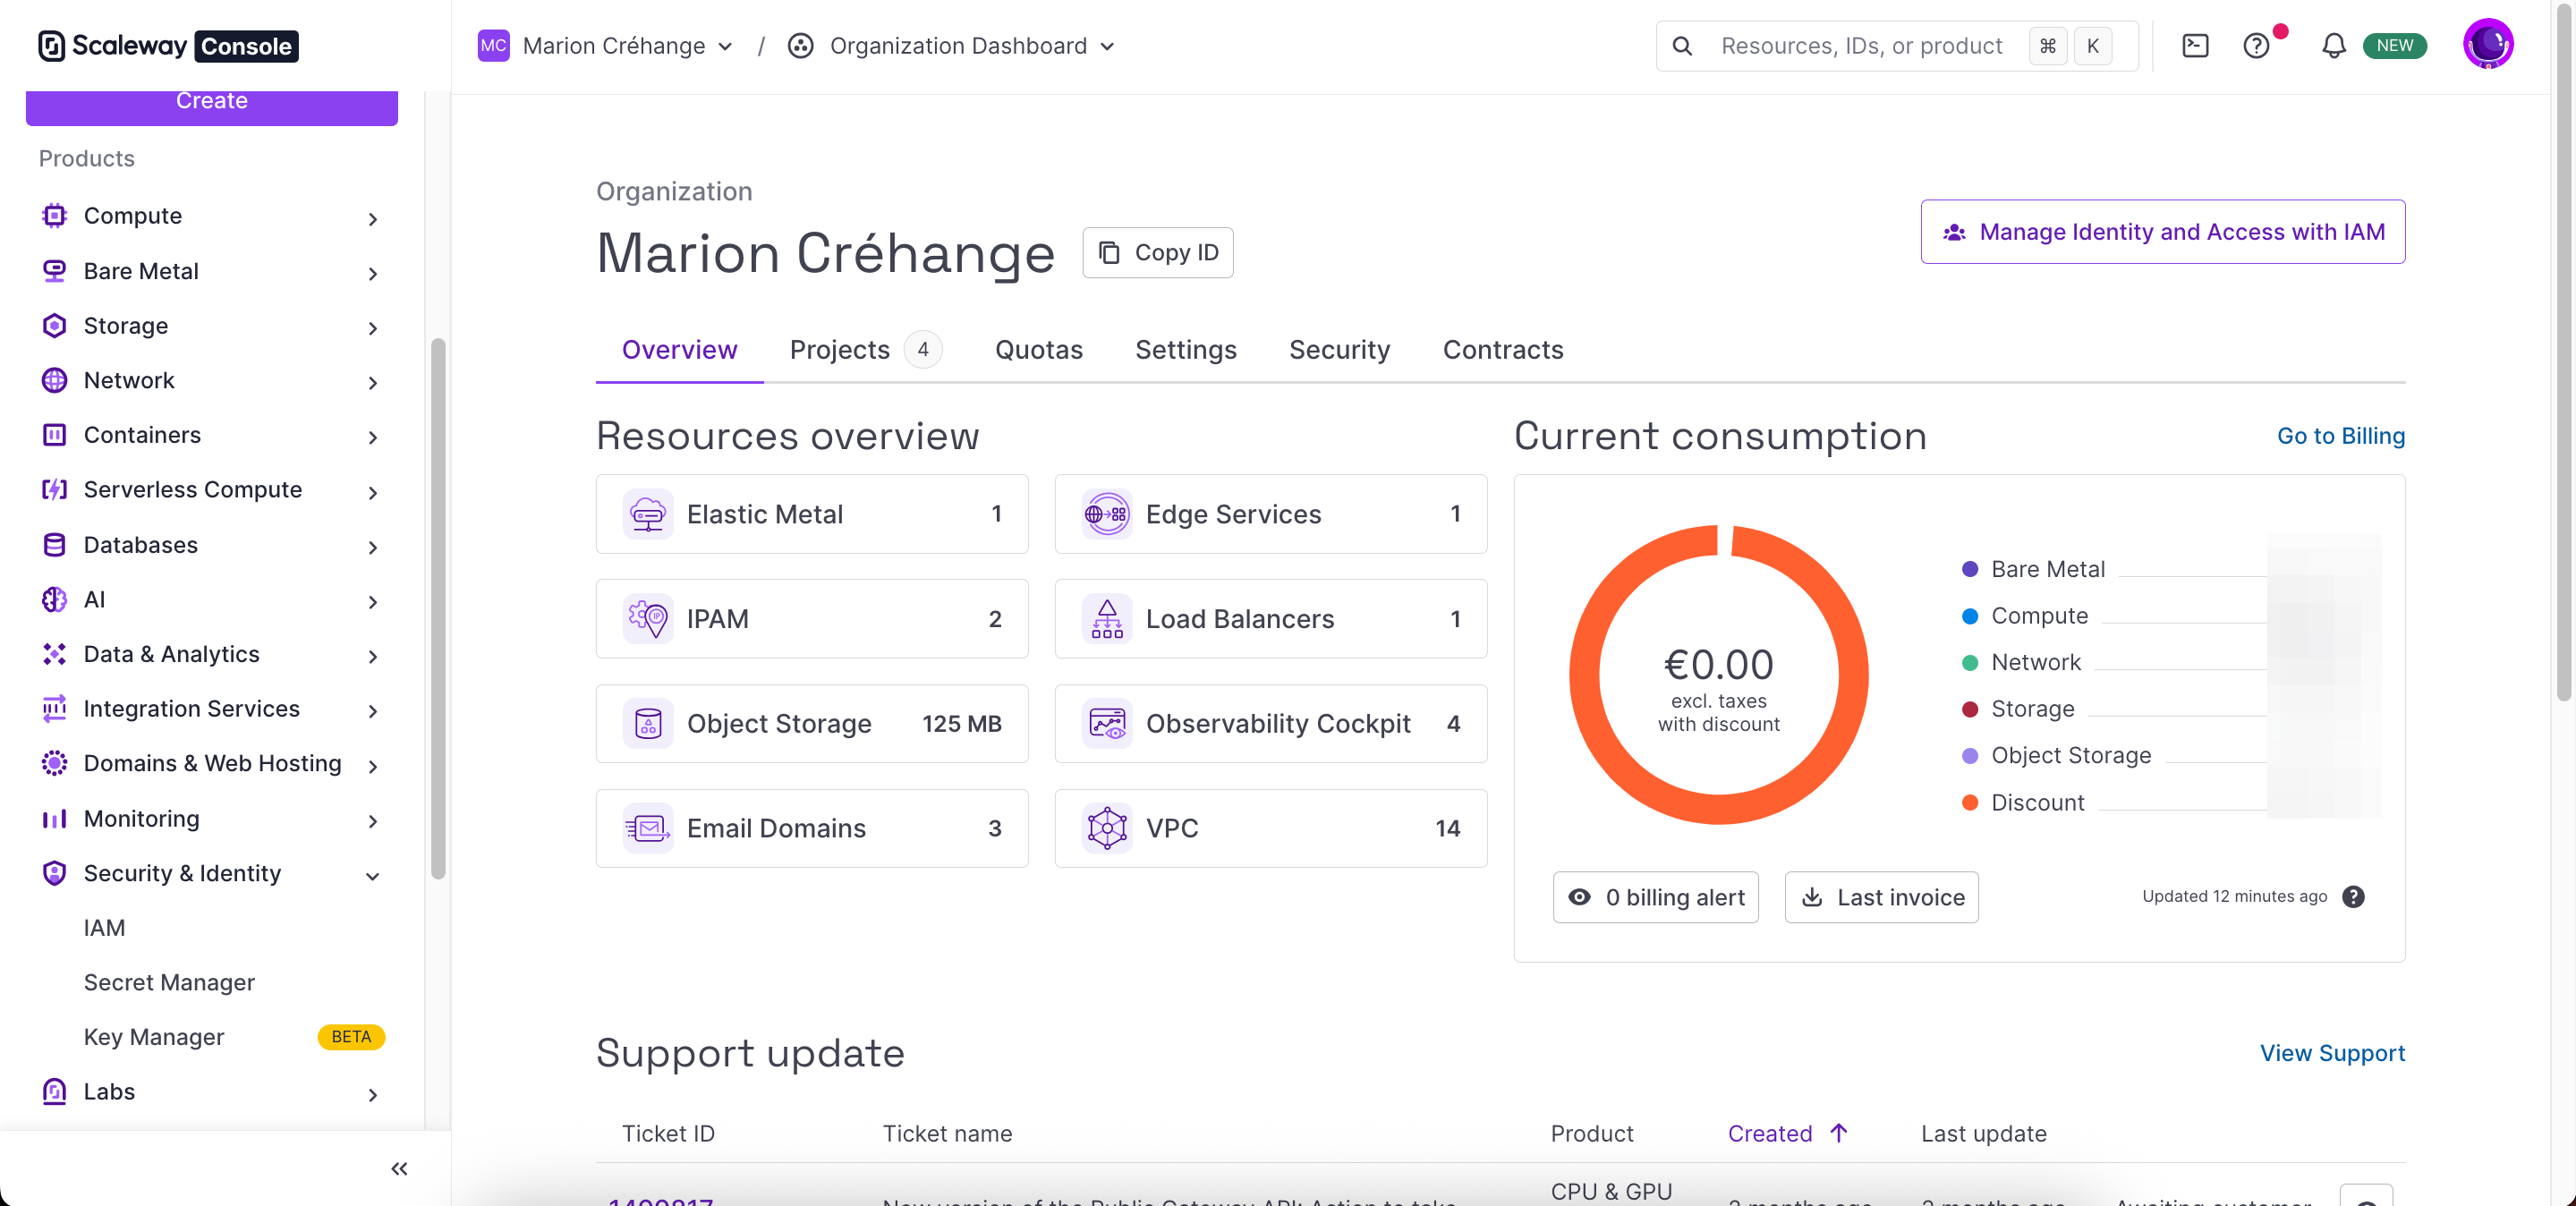Click the Observability Cockpit card icon
The width and height of the screenshot is (2576, 1206).
[x=1107, y=723]
